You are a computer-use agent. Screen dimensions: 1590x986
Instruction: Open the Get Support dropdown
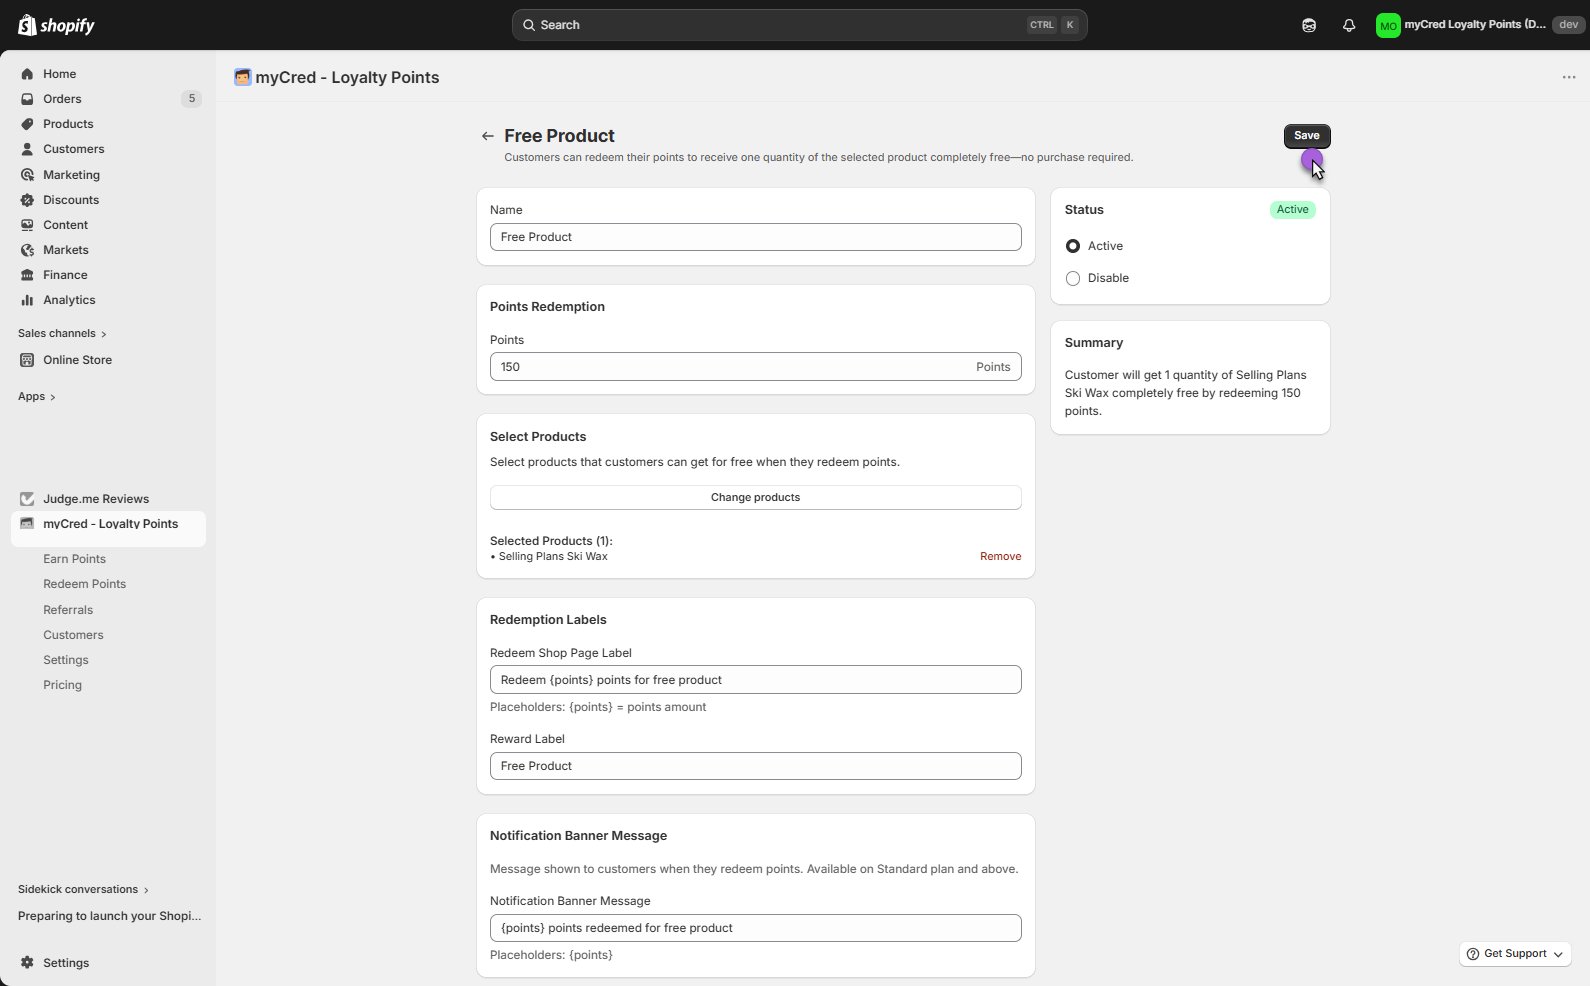click(x=1514, y=954)
